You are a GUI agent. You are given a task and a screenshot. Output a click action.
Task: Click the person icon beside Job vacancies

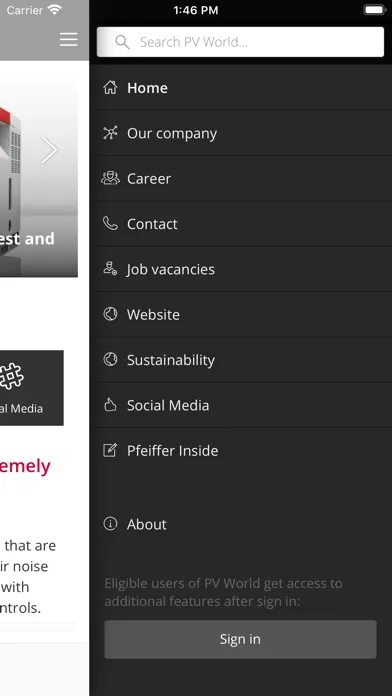[x=110, y=269]
